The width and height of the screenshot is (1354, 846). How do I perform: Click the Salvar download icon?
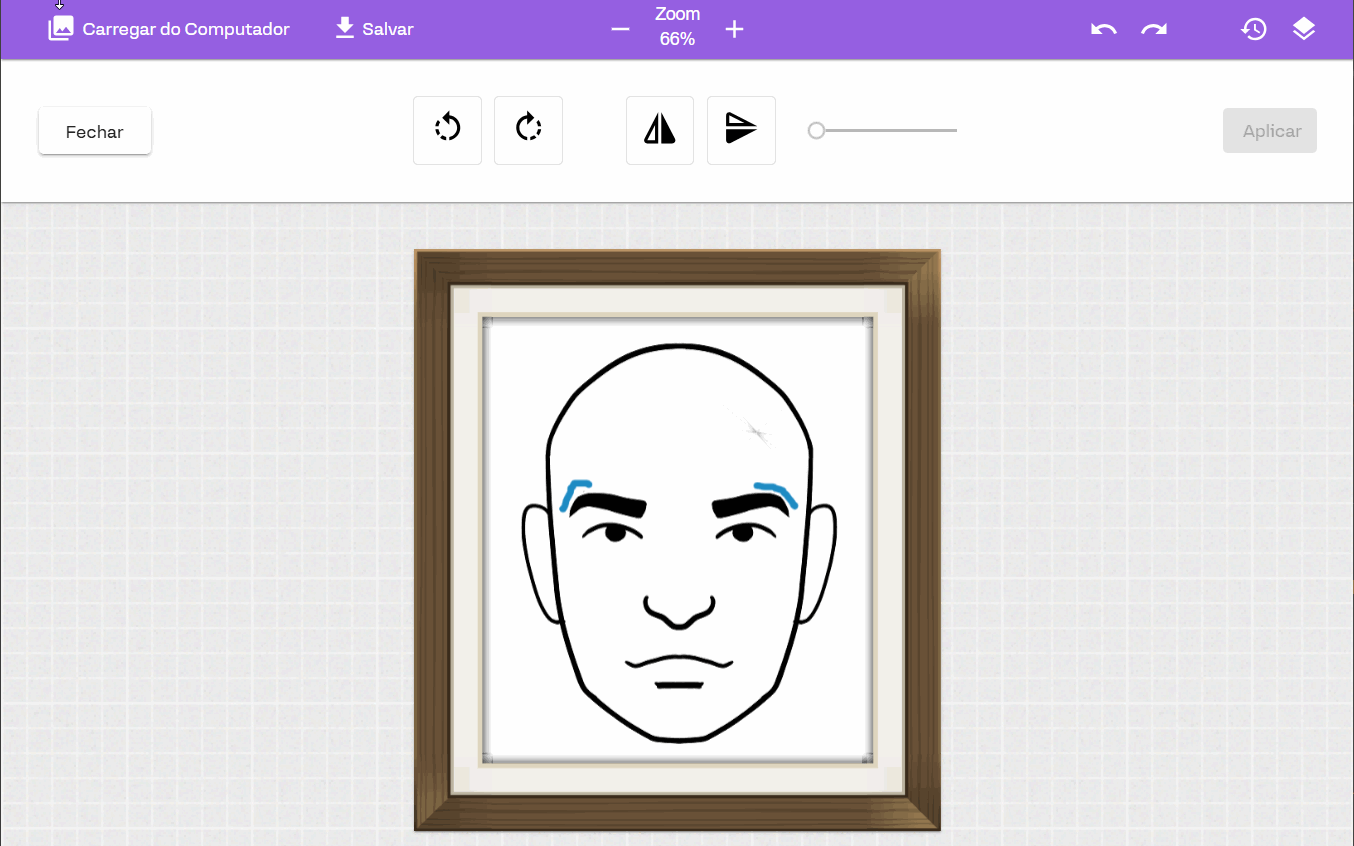point(345,28)
